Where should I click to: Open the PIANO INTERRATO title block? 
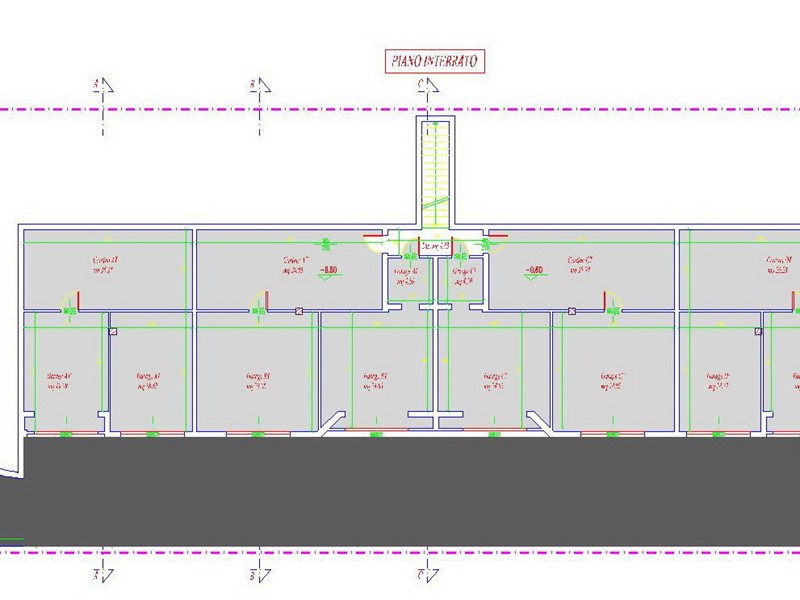437,60
